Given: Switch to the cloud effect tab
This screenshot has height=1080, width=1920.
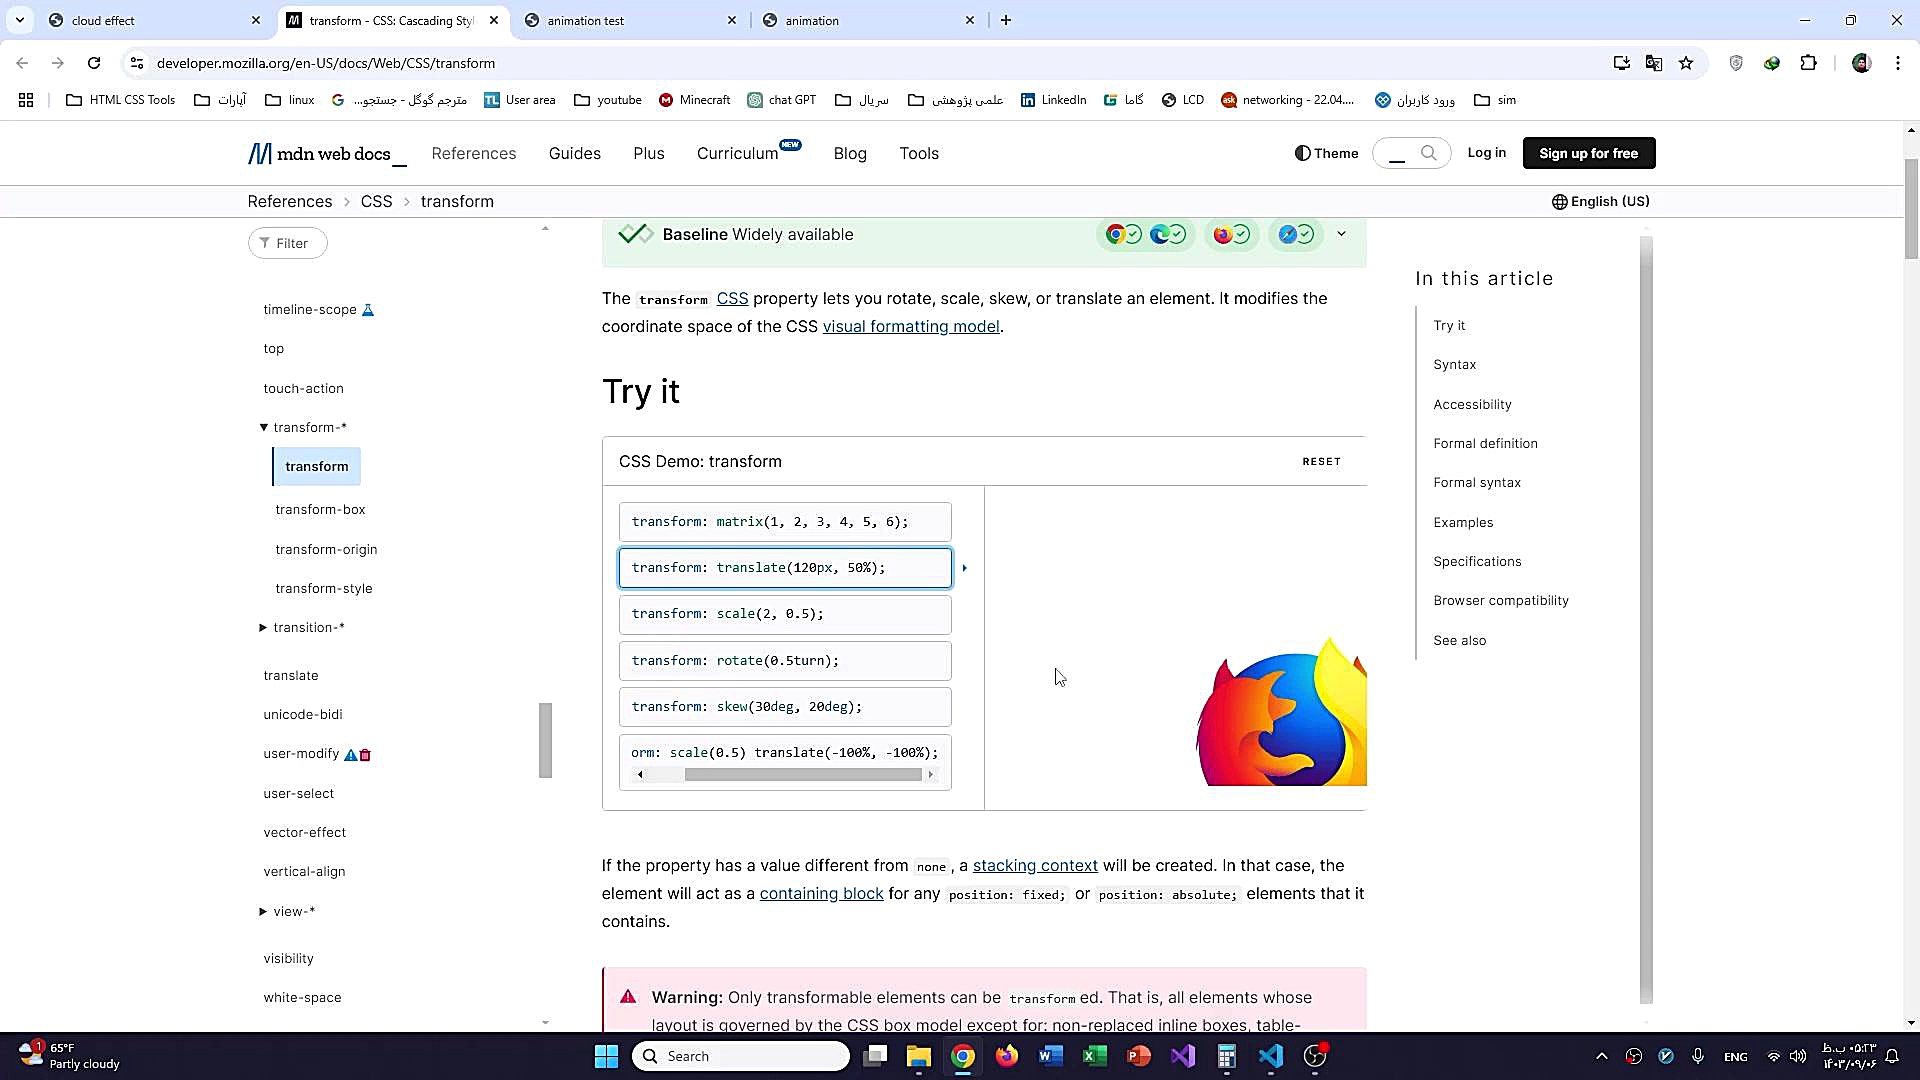Looking at the screenshot, I should (155, 20).
